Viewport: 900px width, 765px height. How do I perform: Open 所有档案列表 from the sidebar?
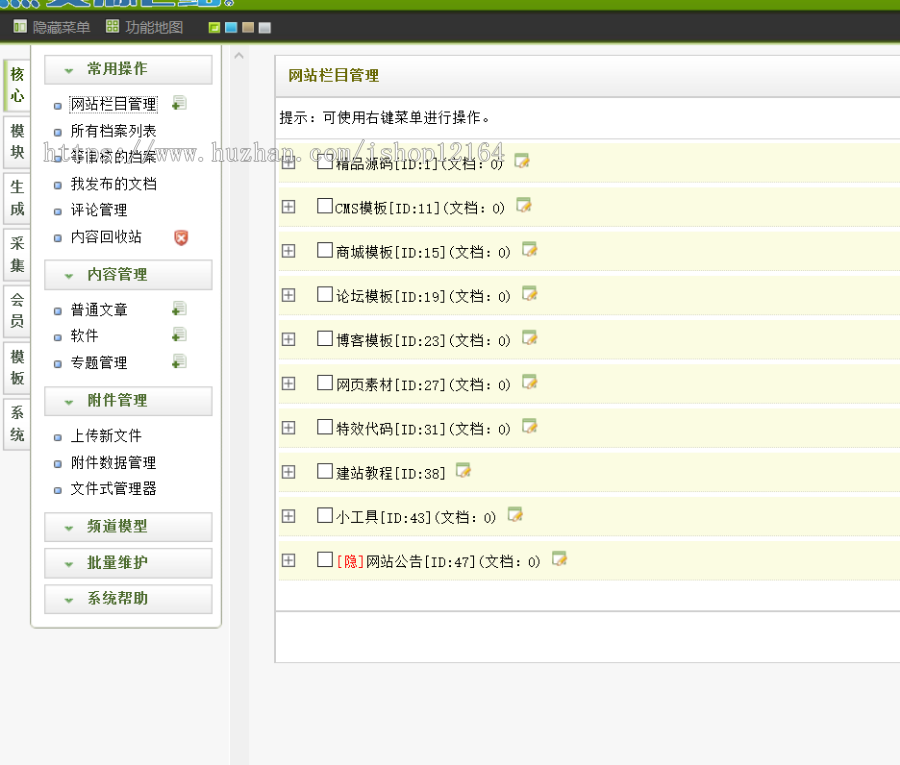(x=112, y=130)
